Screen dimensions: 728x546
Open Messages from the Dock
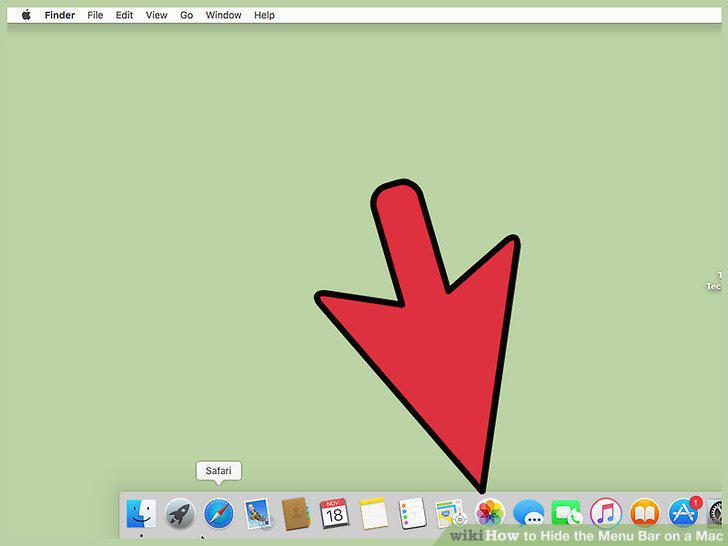[528, 514]
